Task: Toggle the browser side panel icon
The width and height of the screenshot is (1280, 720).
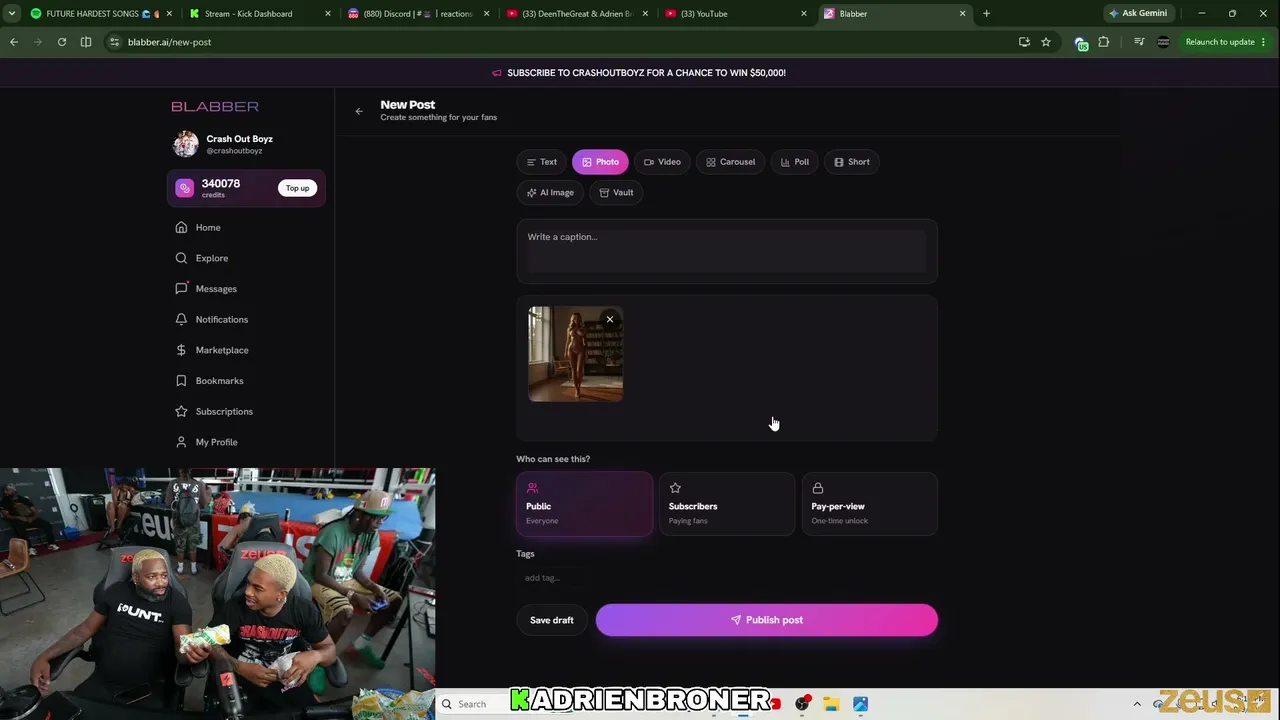Action: click(x=86, y=42)
